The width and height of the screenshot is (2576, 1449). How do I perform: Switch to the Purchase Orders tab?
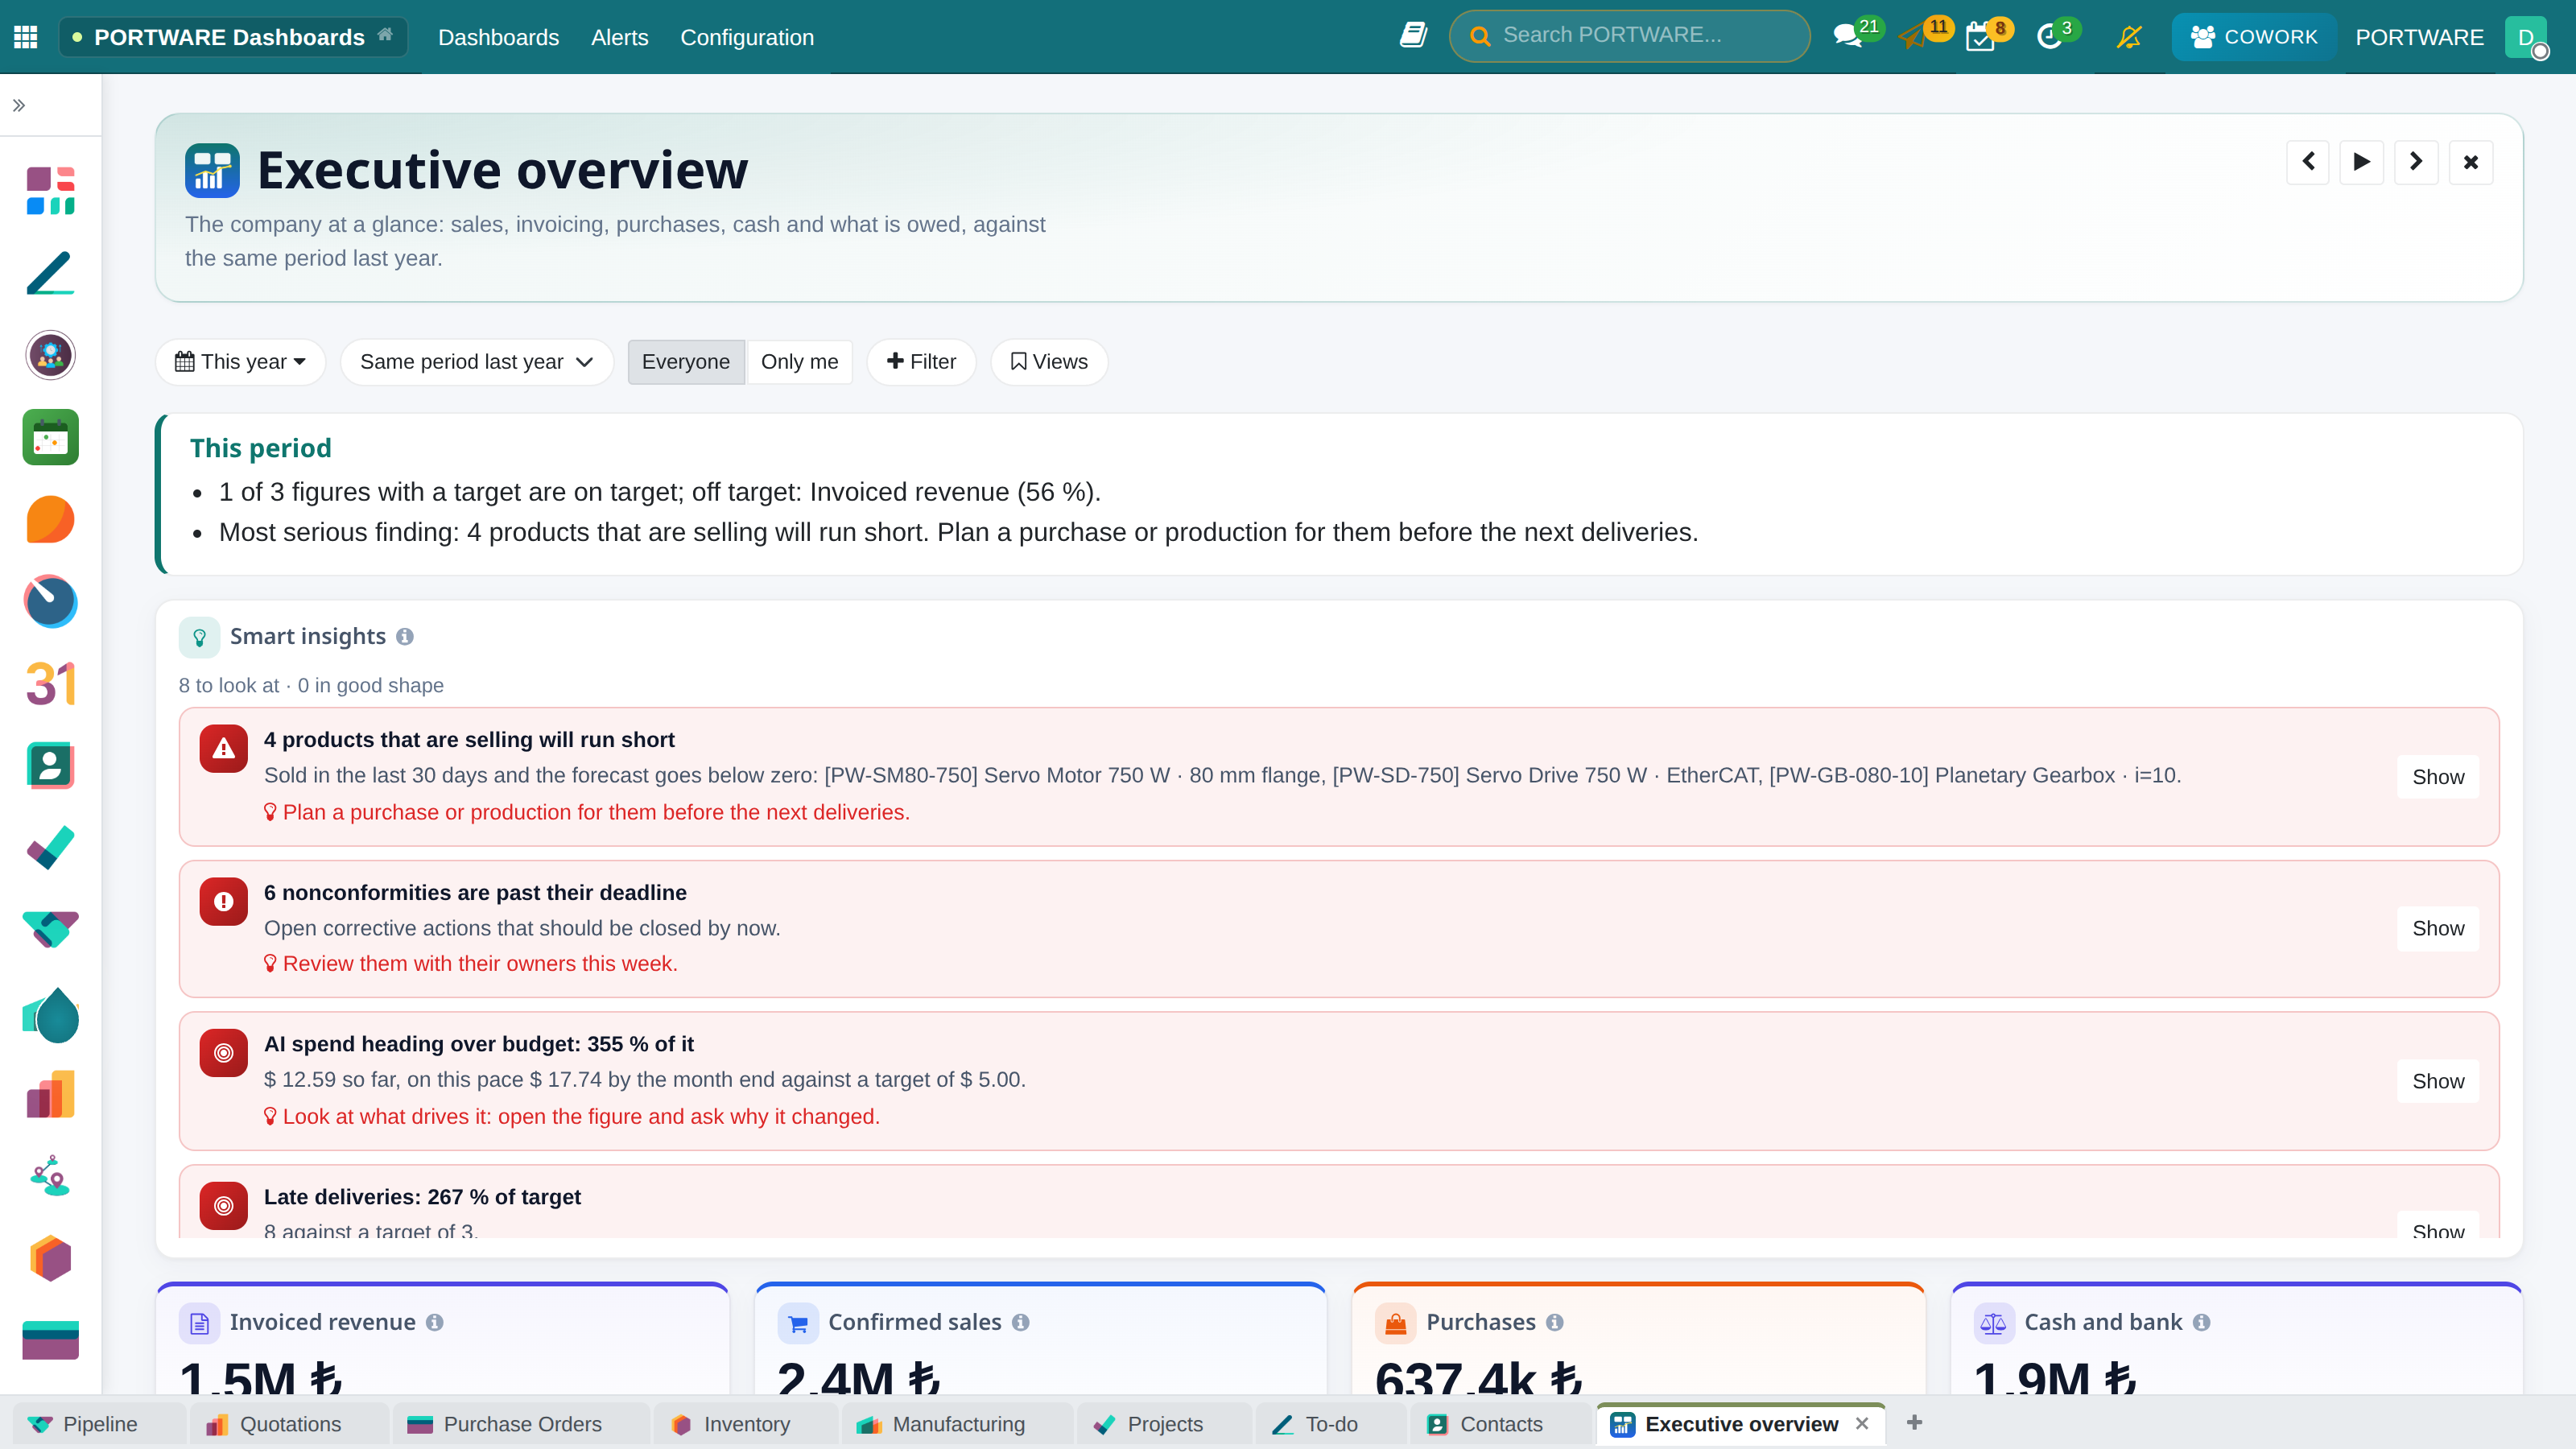click(x=506, y=1424)
